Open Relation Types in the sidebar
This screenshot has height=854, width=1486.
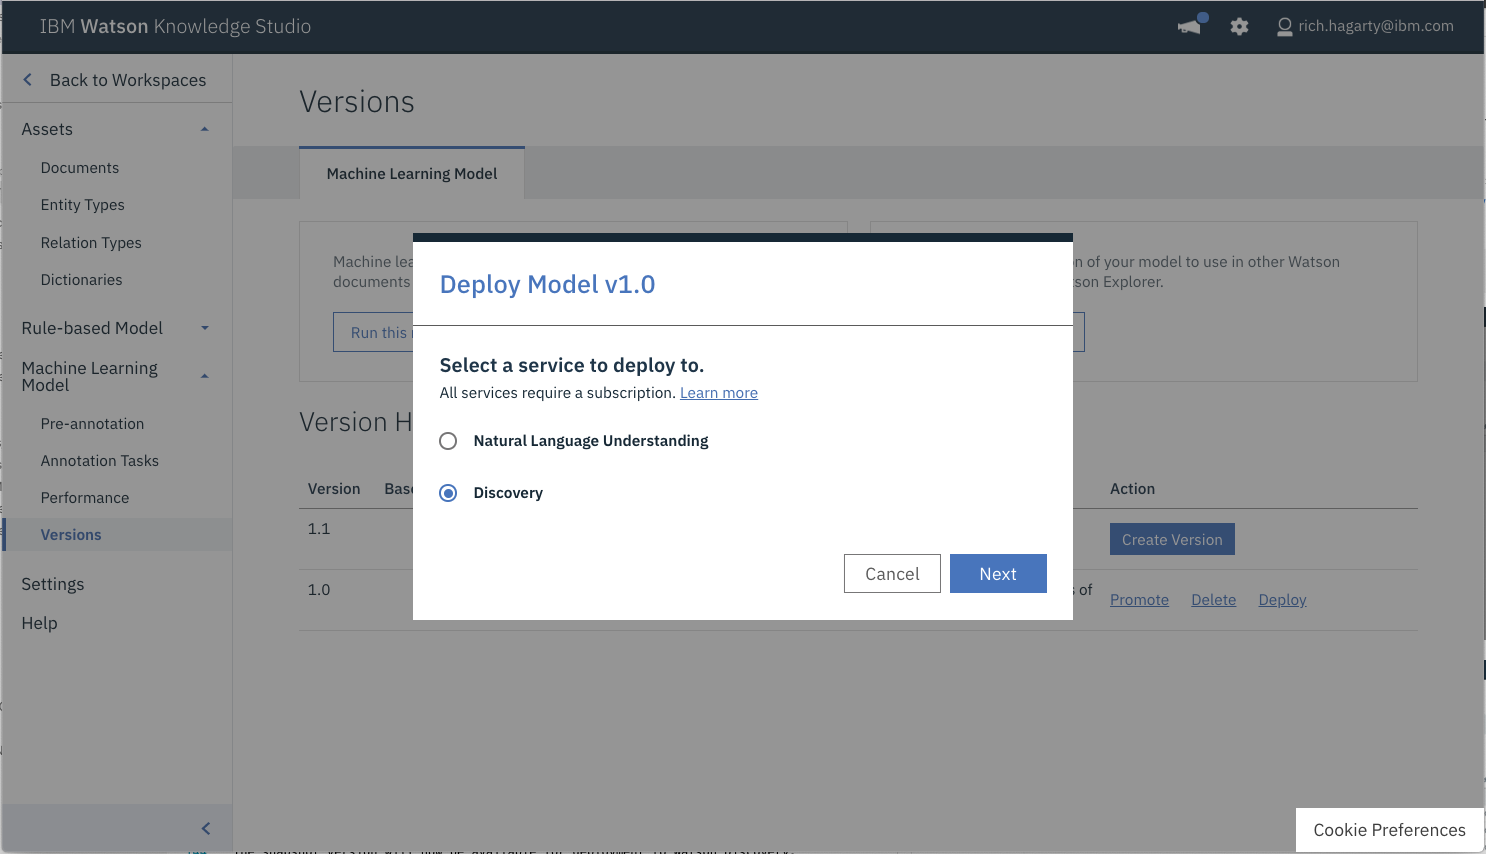[x=91, y=243]
